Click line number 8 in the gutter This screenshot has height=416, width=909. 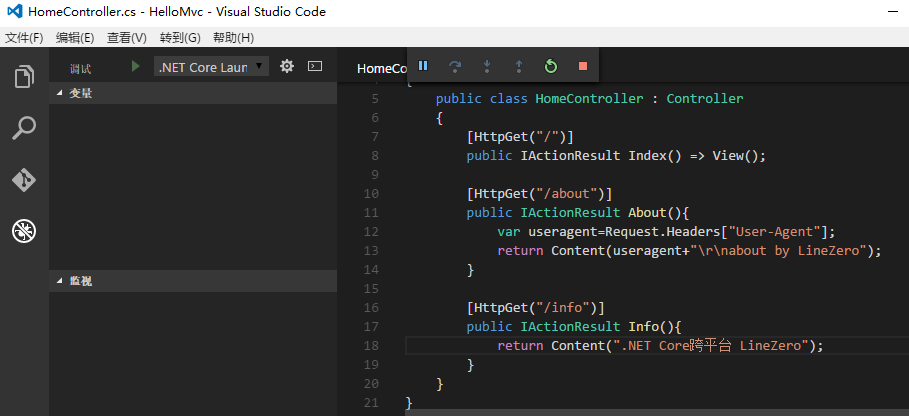374,155
